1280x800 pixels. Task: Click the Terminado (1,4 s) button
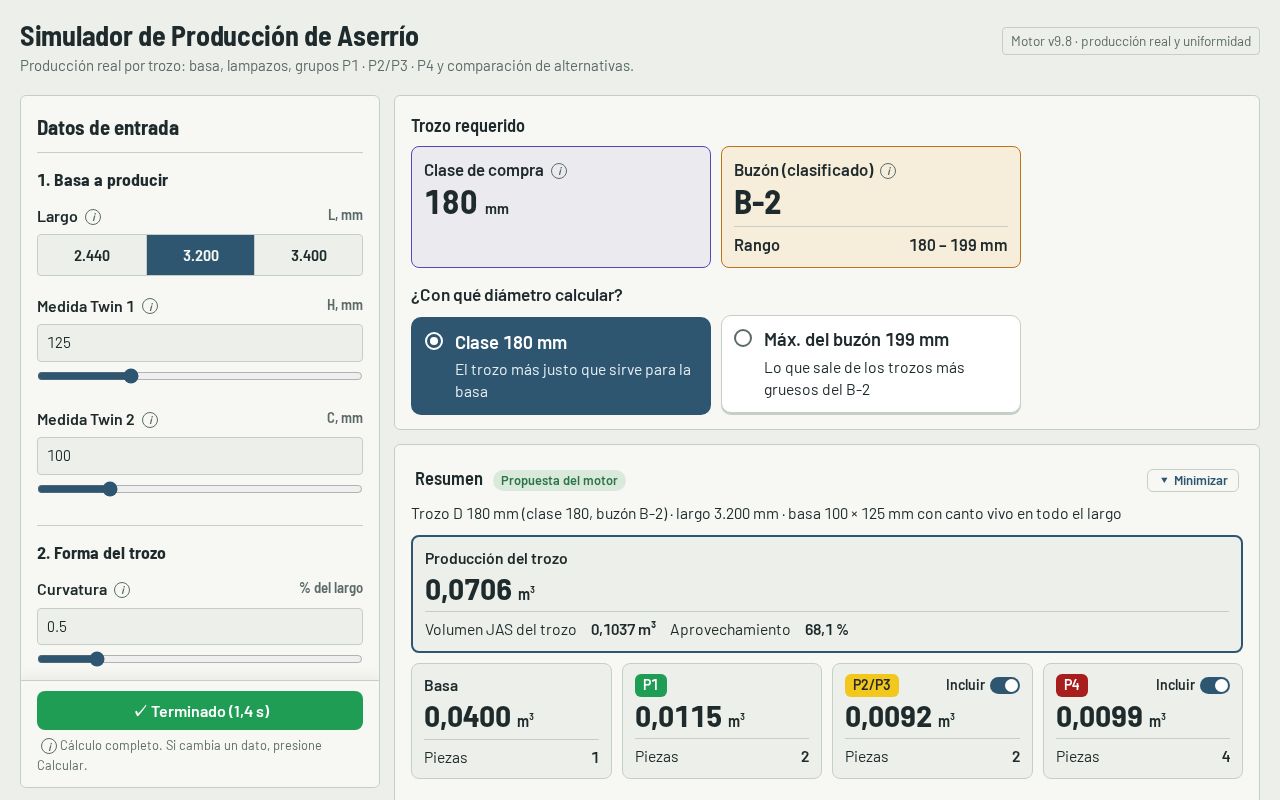[x=200, y=711]
